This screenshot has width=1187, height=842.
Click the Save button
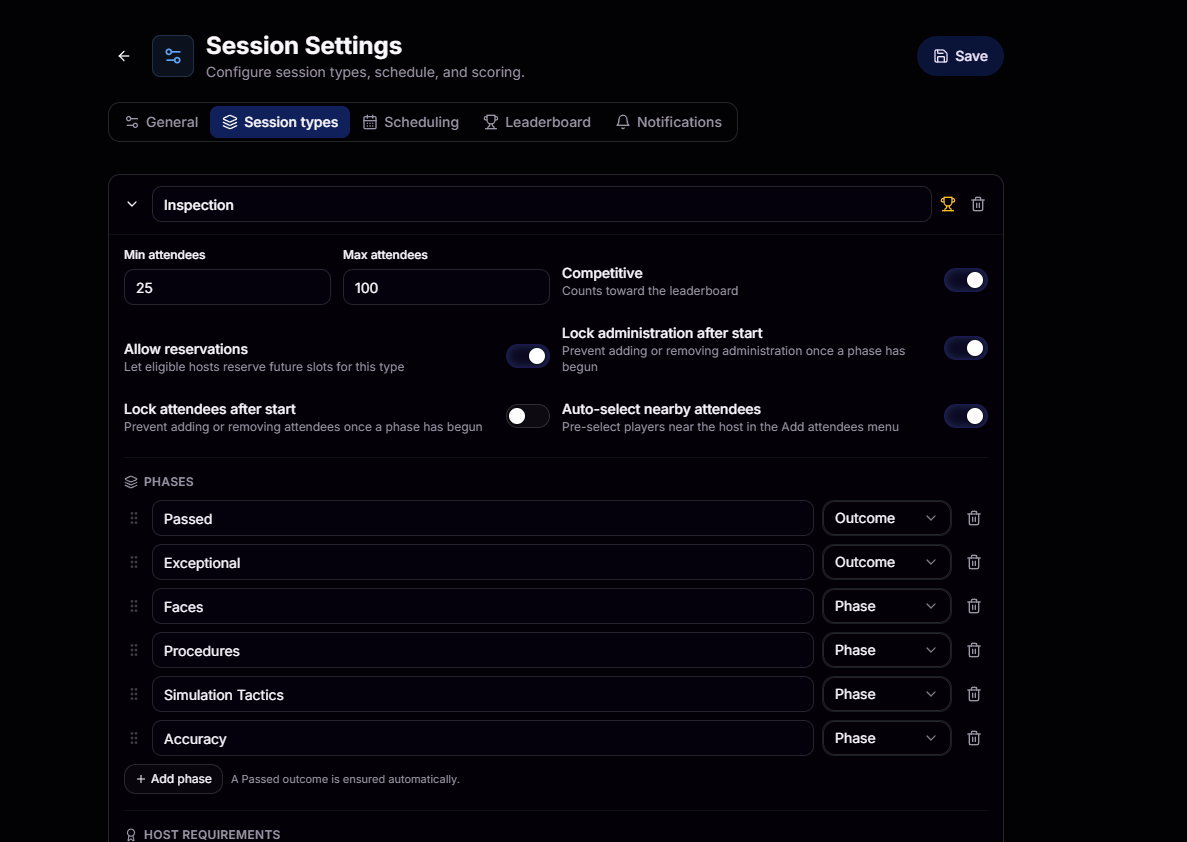tap(960, 56)
